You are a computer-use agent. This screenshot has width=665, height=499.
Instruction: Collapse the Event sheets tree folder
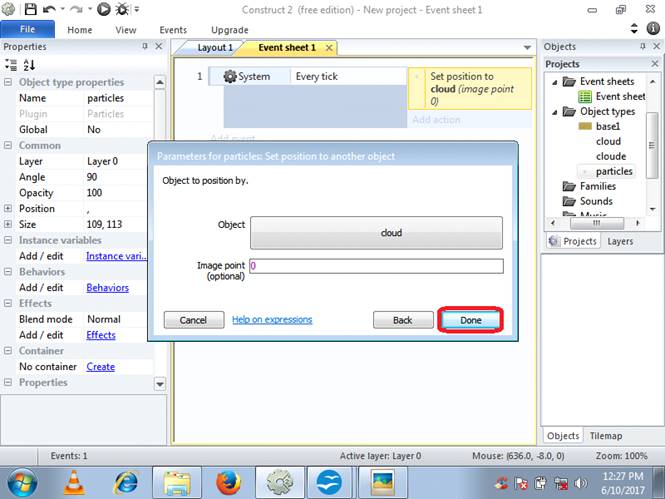coord(555,82)
